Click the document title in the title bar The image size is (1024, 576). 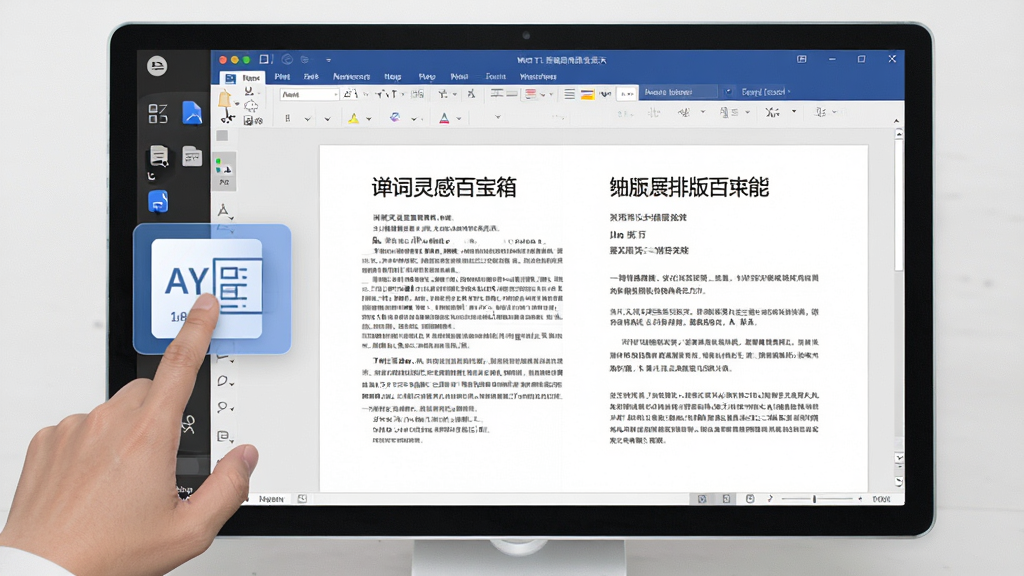pyautogui.click(x=562, y=60)
